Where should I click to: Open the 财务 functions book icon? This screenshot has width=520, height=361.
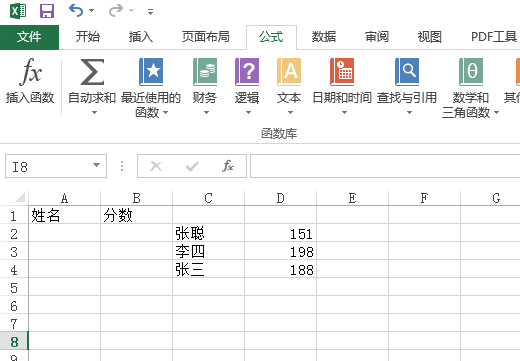pyautogui.click(x=205, y=72)
